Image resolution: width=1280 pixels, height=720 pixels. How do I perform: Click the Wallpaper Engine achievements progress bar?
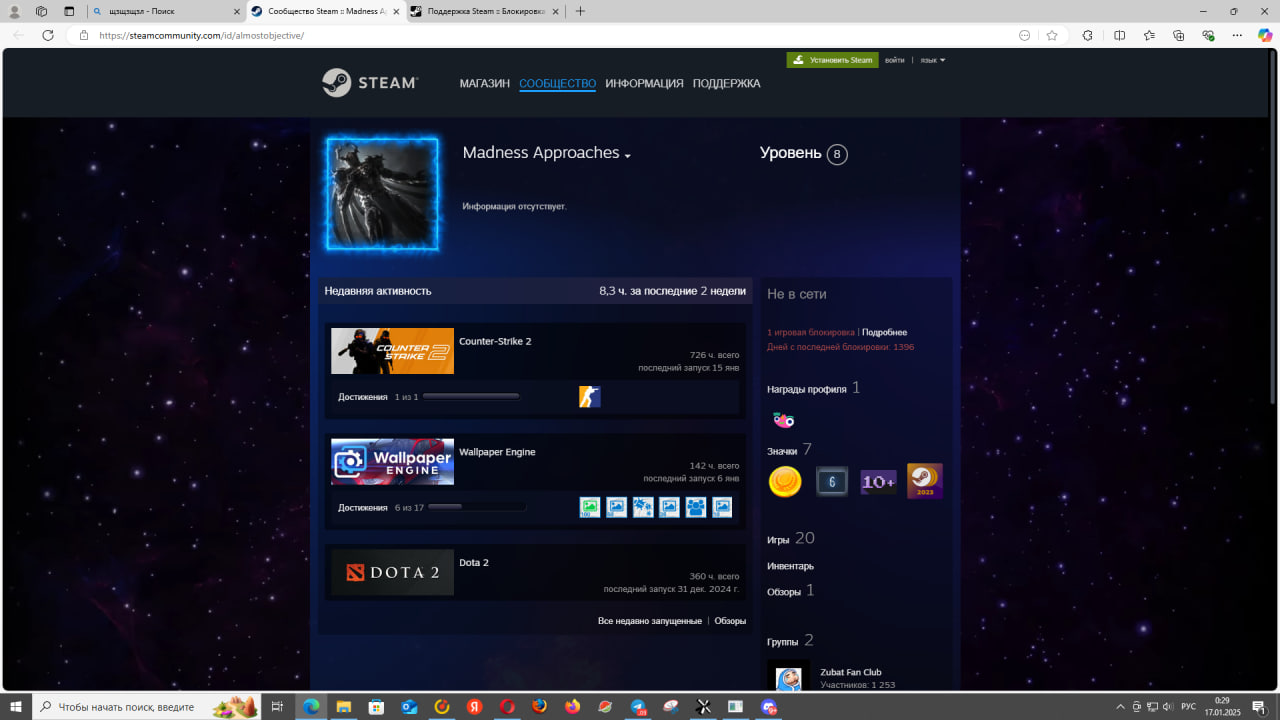click(x=477, y=507)
